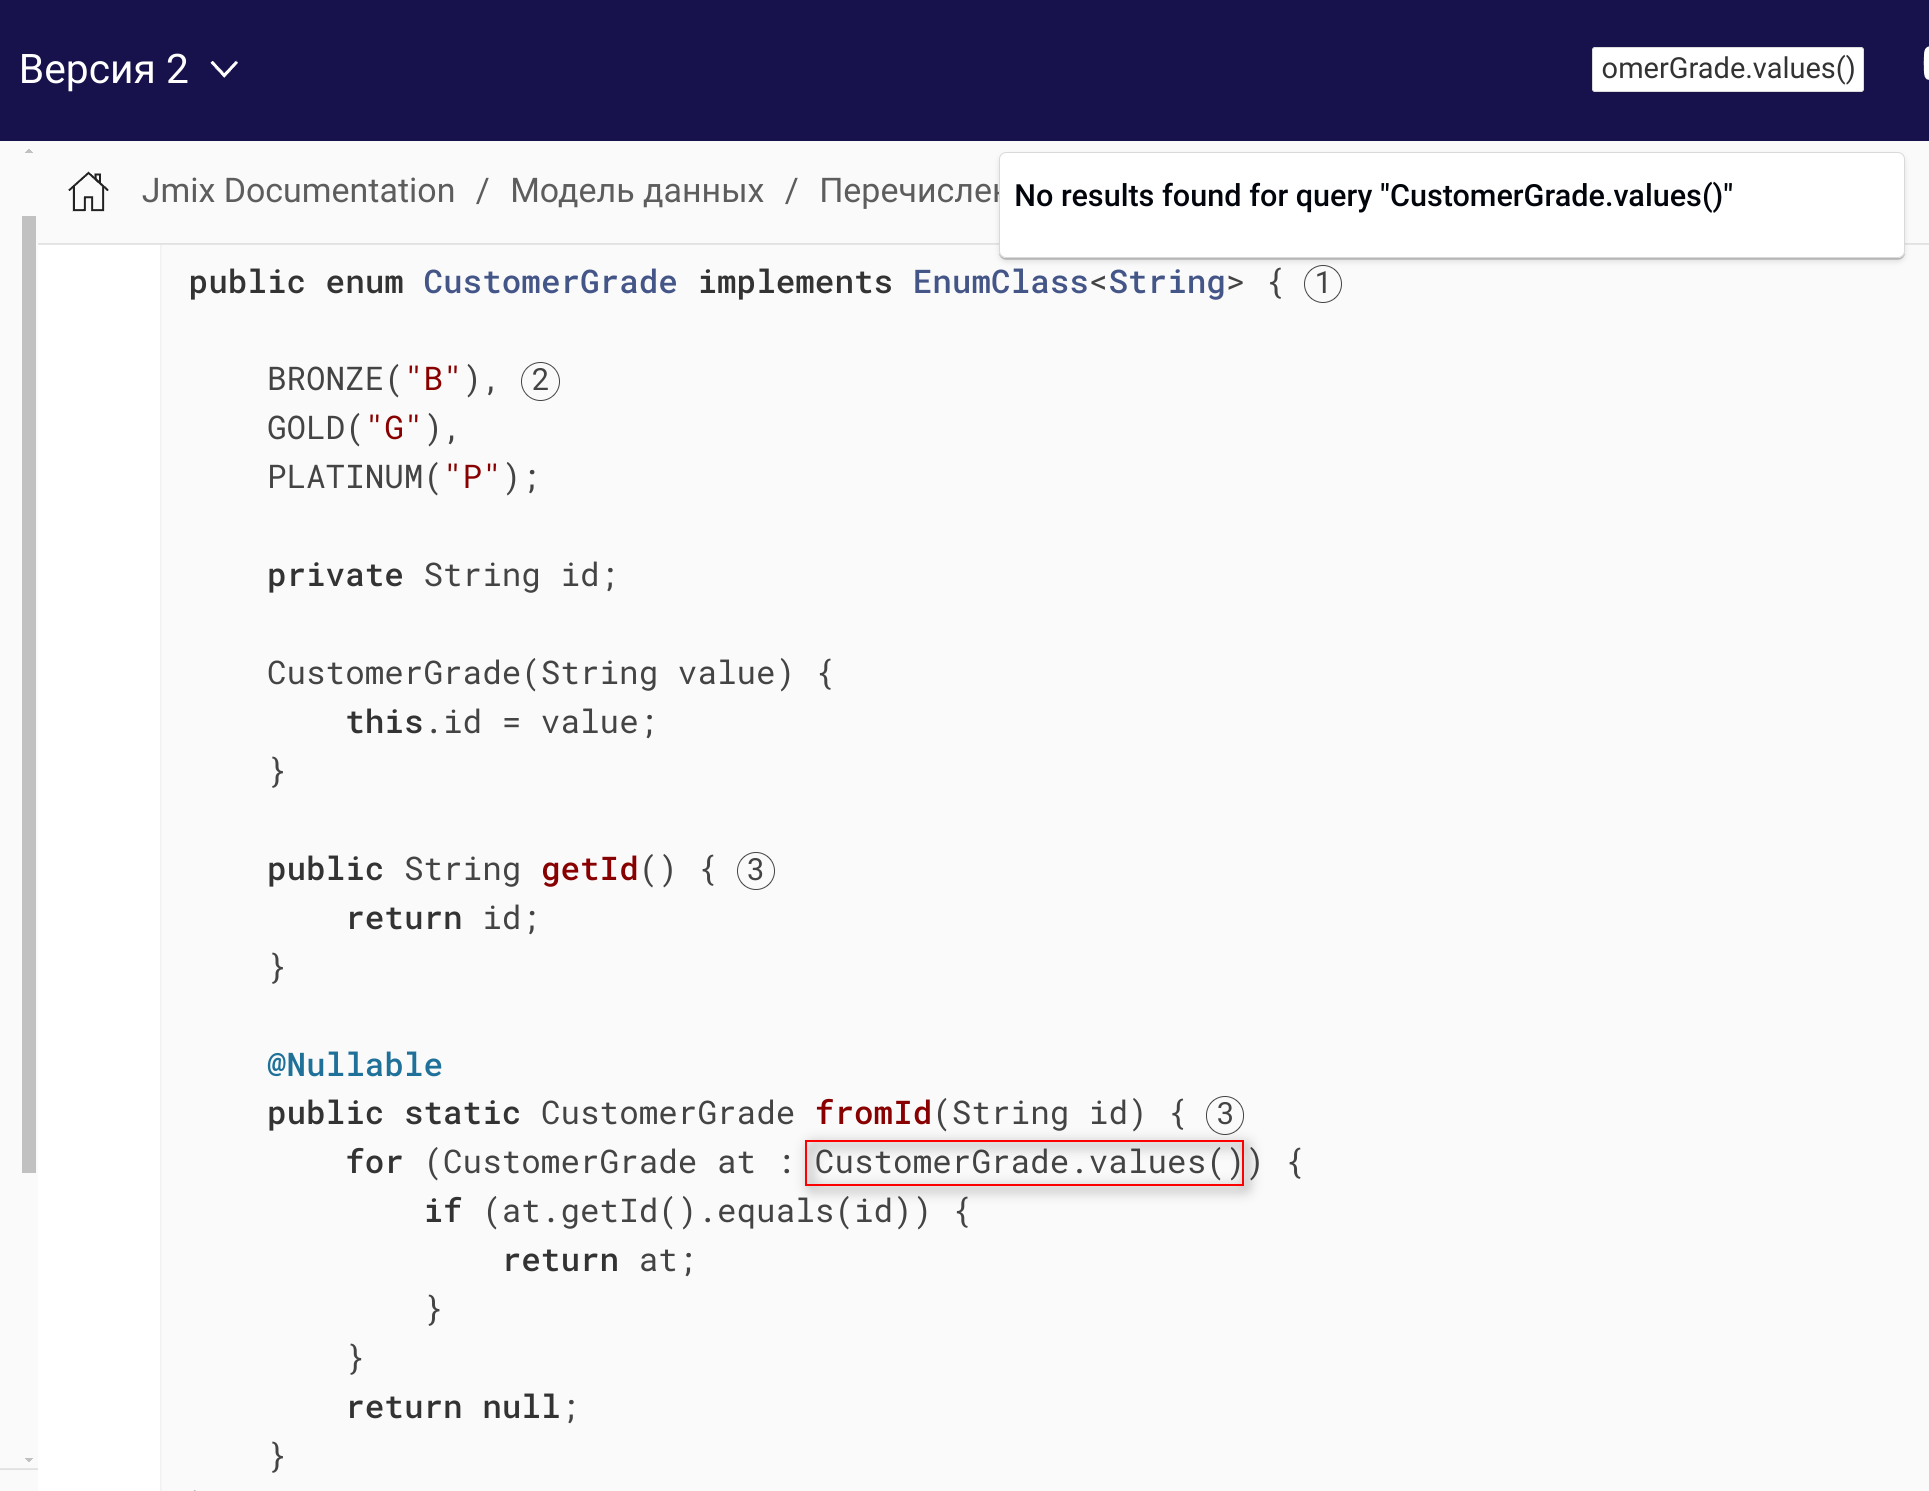Open the Jmix Documentation breadcrumb link

coord(298,191)
